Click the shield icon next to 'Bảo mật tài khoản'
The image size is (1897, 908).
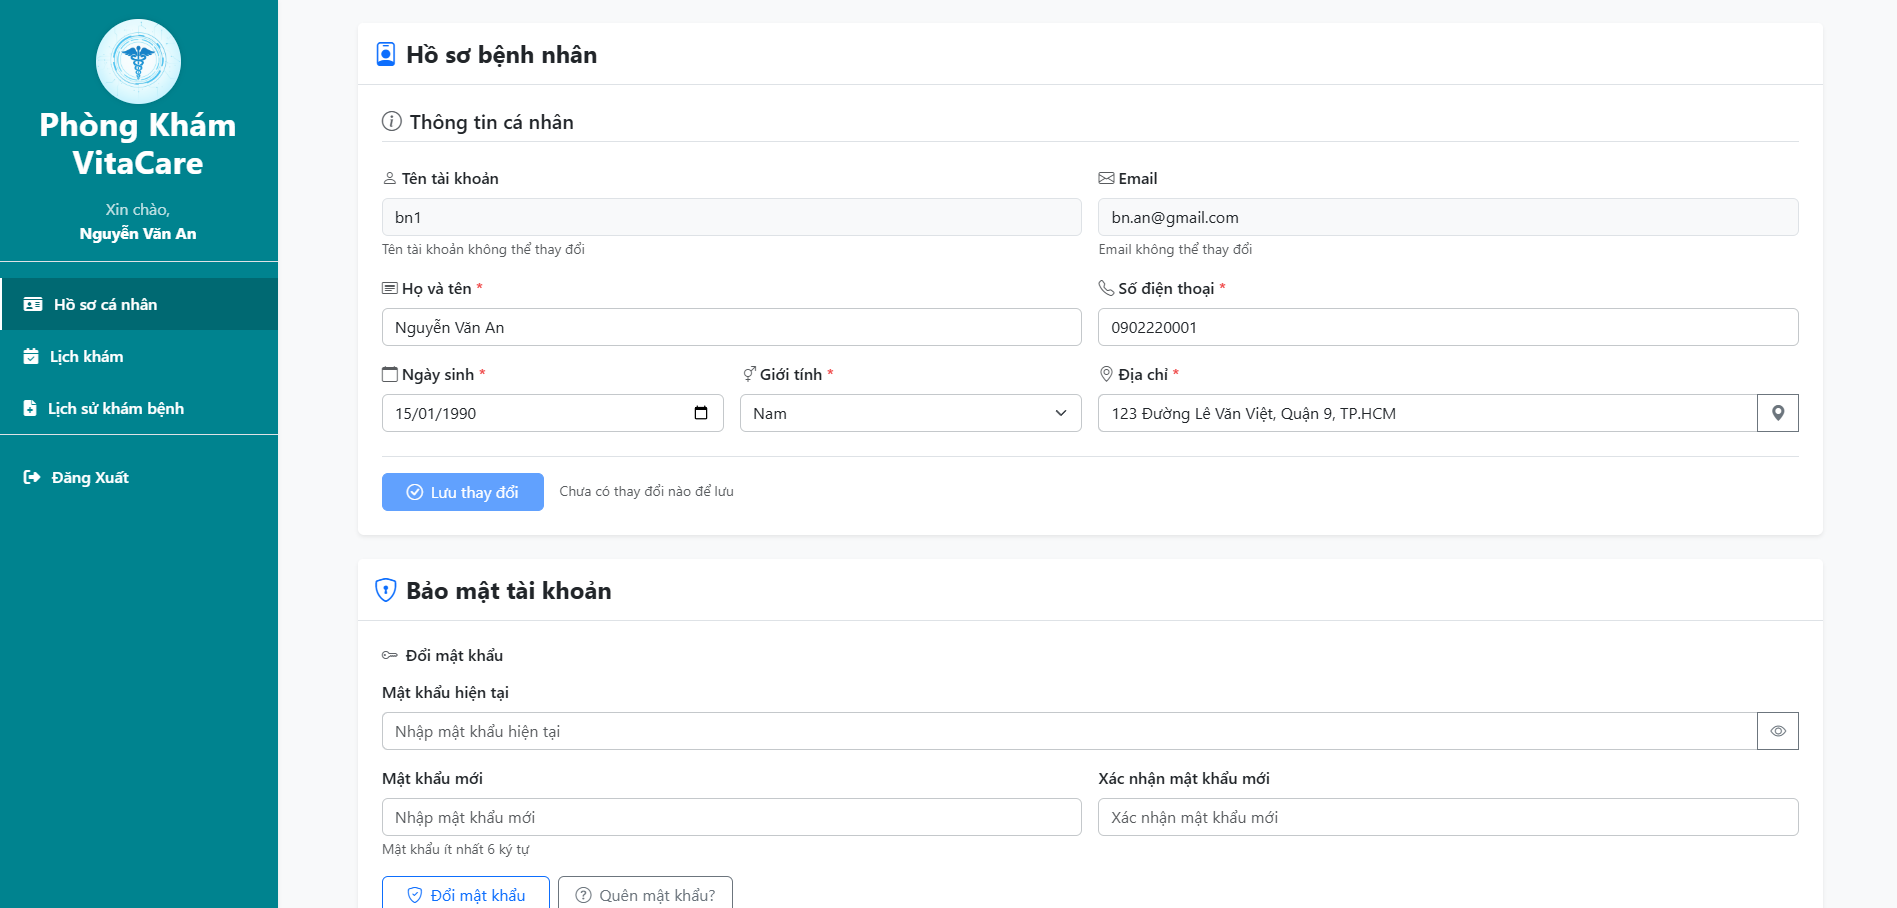click(386, 590)
